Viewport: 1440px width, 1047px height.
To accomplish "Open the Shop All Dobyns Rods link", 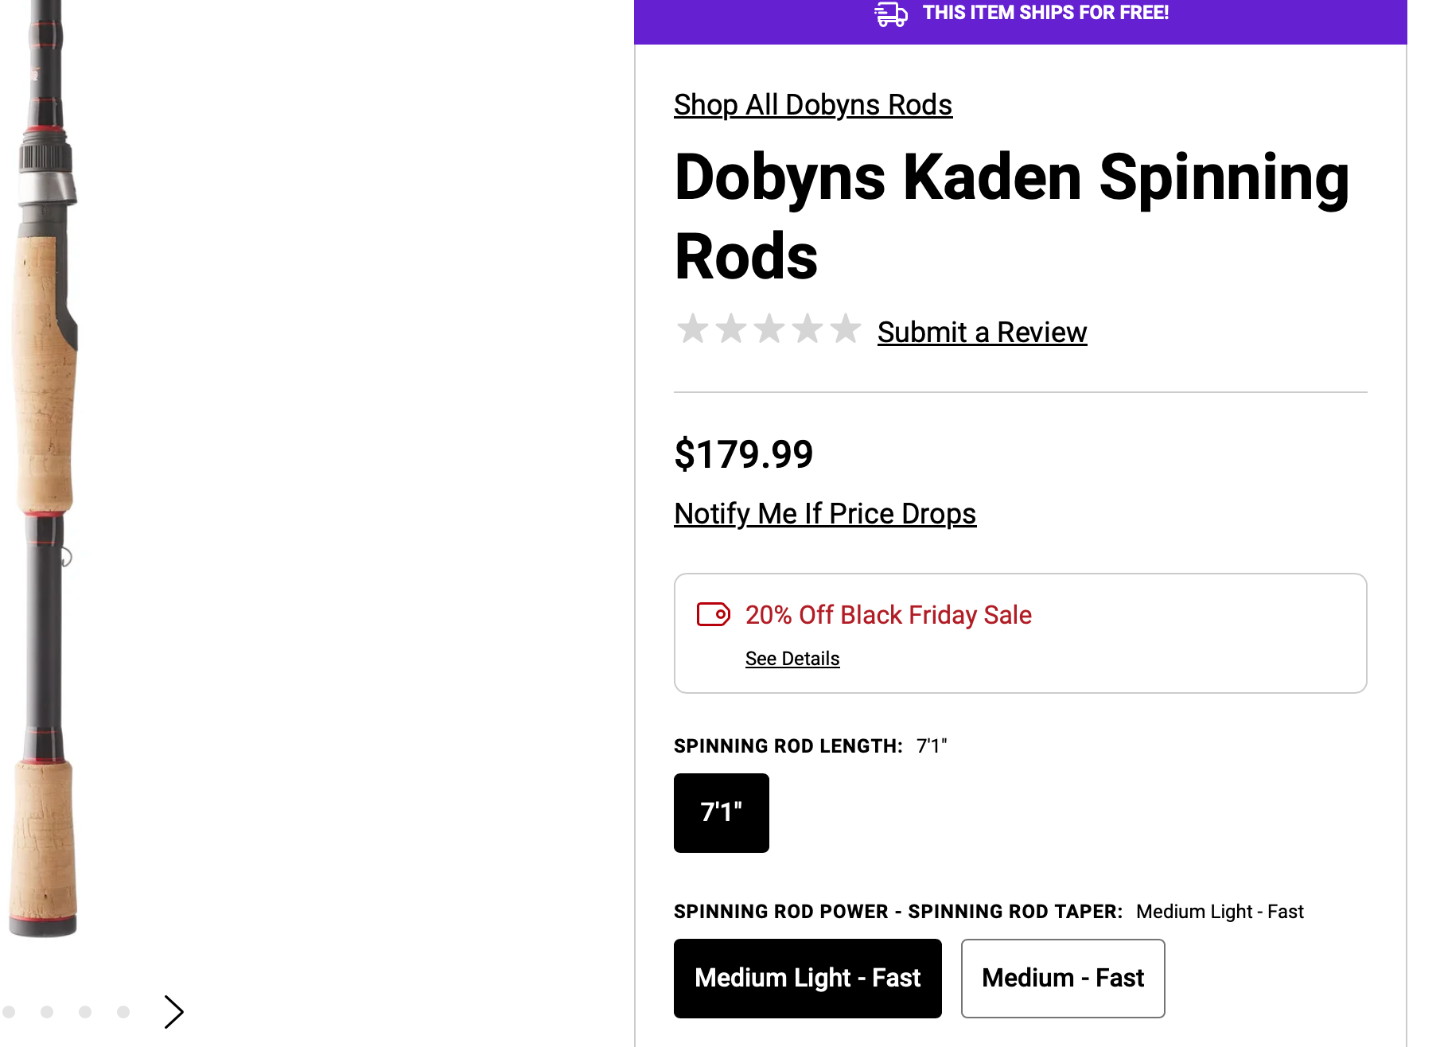I will (812, 105).
